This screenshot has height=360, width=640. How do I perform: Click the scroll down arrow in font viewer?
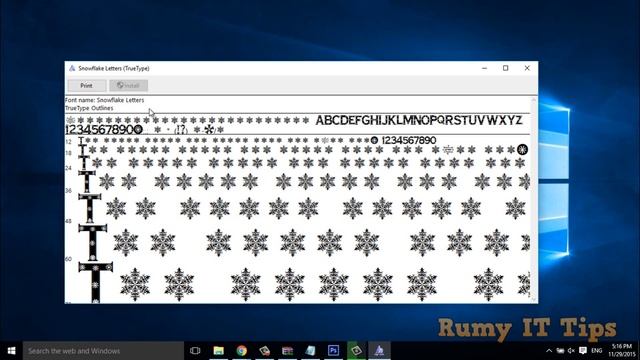[x=533, y=300]
